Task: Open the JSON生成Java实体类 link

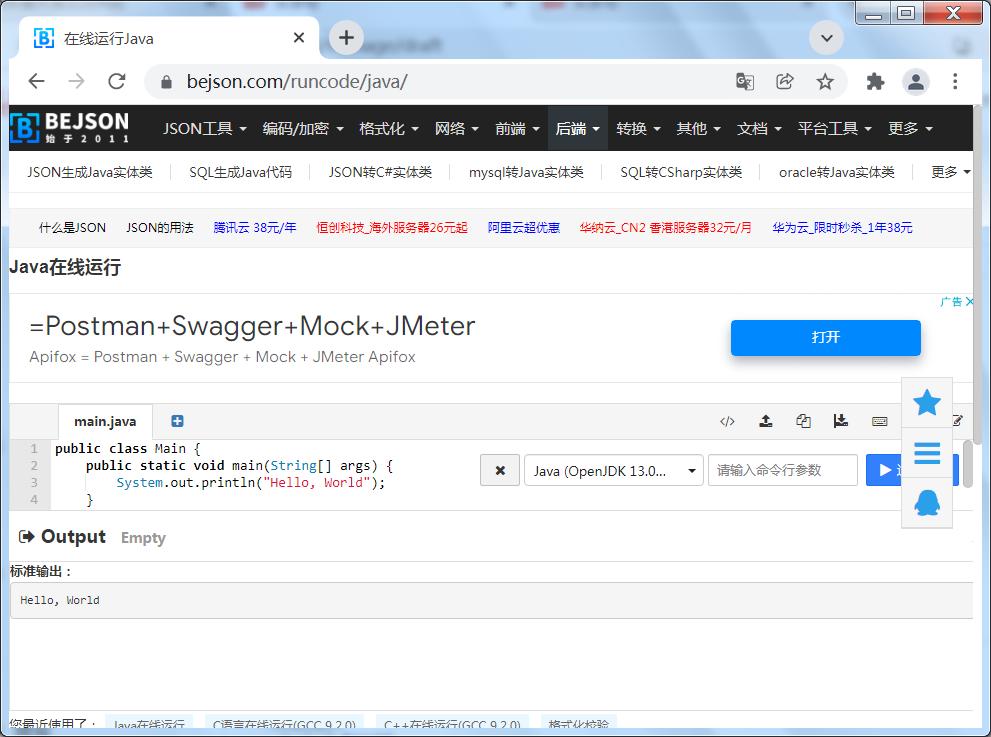Action: [91, 171]
